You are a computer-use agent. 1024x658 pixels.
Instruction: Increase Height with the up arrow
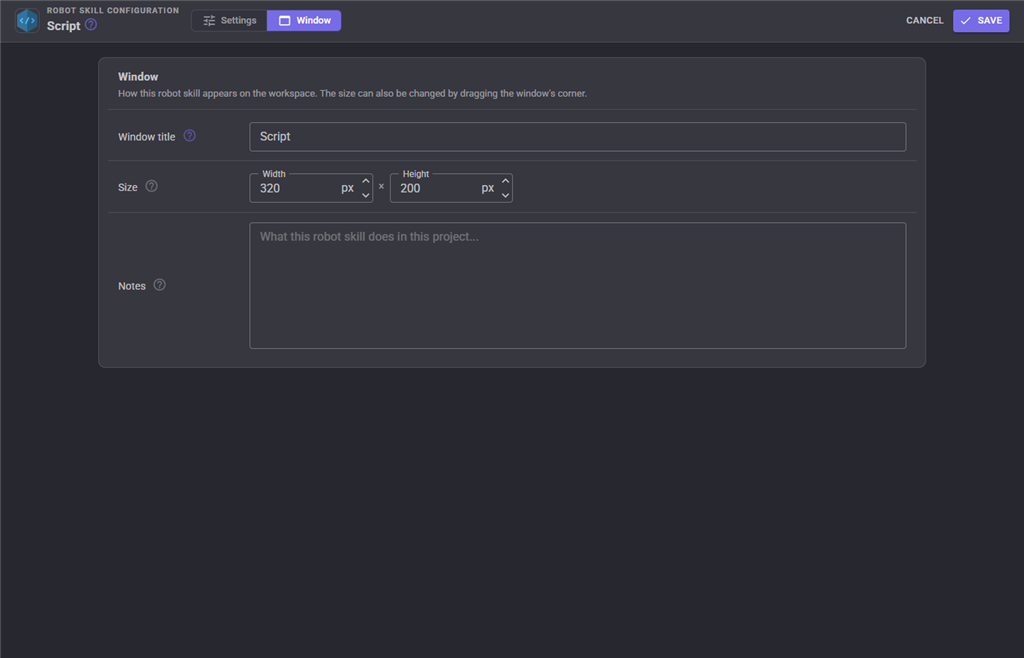click(x=505, y=181)
